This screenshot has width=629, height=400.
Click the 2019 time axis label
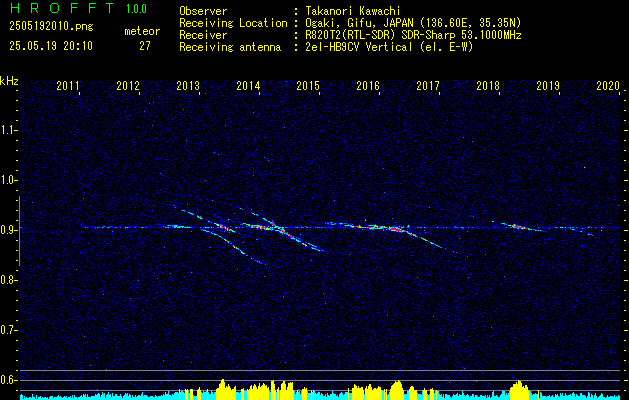(x=548, y=85)
